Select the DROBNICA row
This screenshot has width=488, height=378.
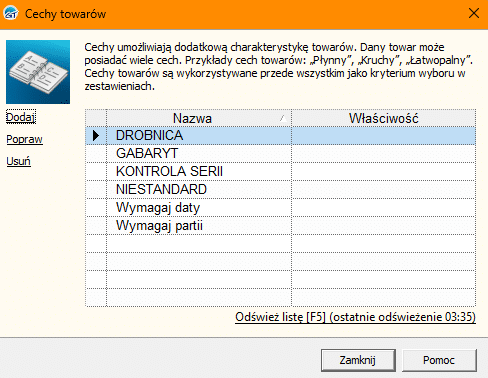pyautogui.click(x=280, y=136)
